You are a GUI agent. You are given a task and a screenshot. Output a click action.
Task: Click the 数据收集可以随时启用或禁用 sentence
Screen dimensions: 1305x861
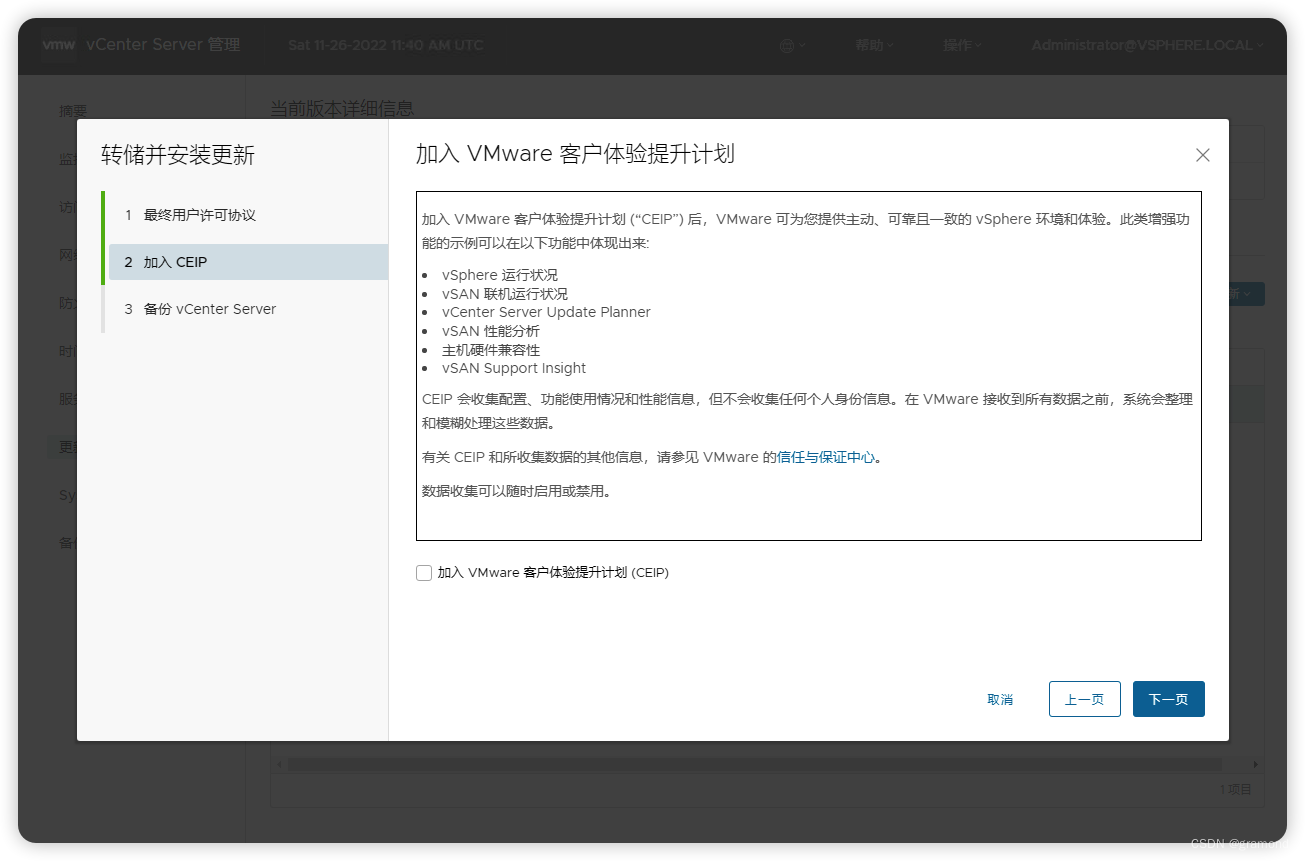(516, 491)
